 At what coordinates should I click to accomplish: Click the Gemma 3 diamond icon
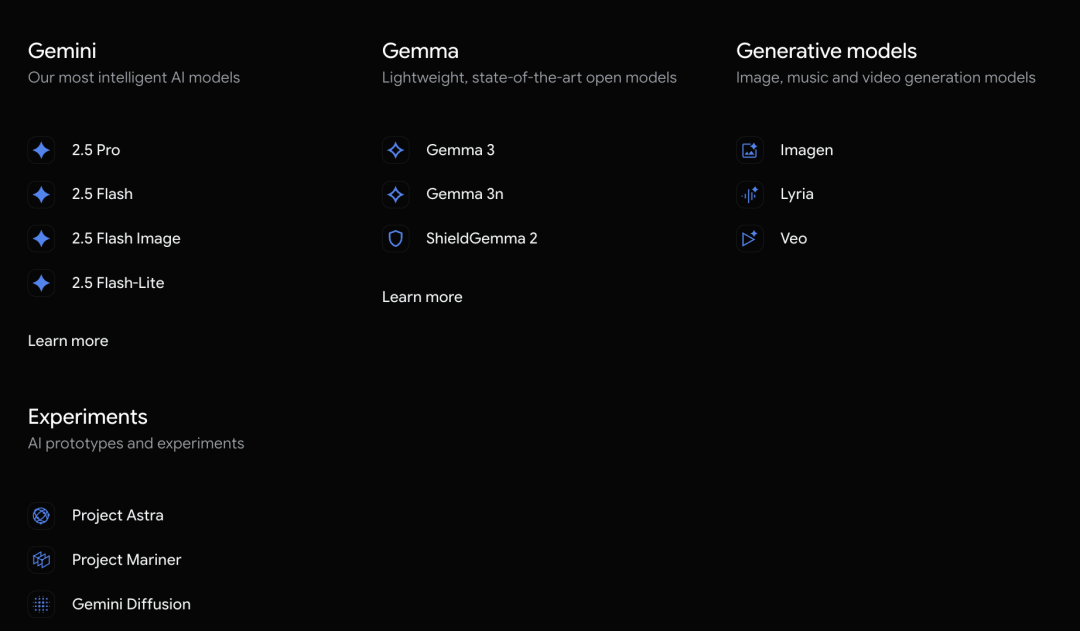click(396, 150)
